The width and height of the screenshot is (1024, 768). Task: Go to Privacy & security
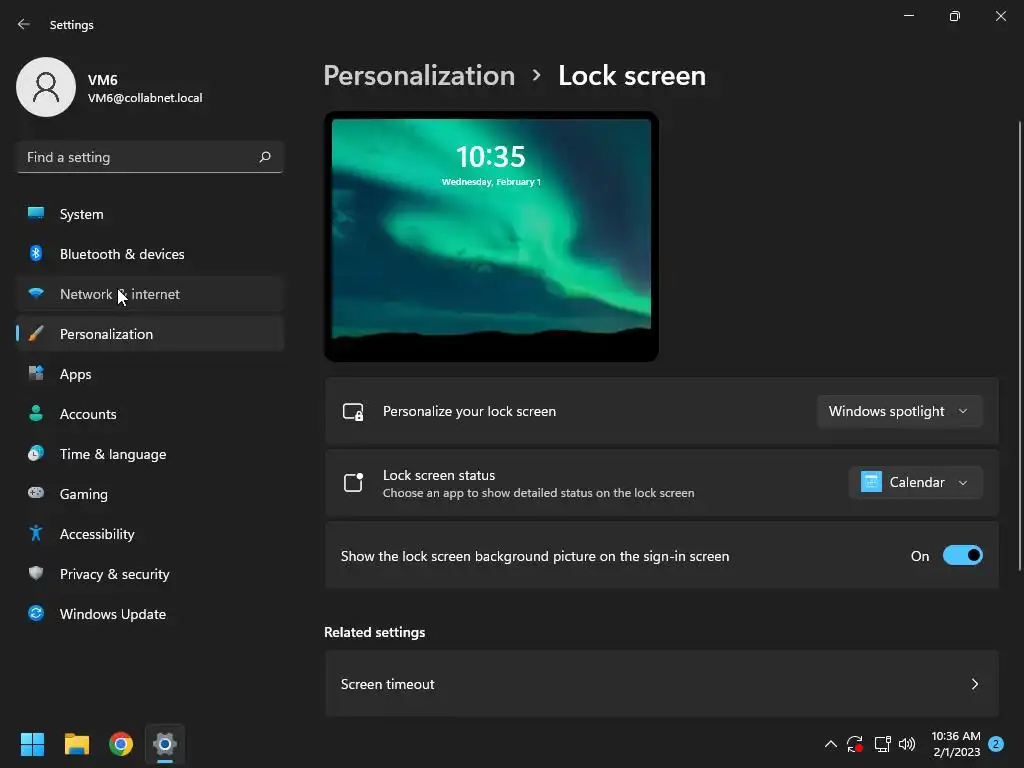(x=150, y=574)
